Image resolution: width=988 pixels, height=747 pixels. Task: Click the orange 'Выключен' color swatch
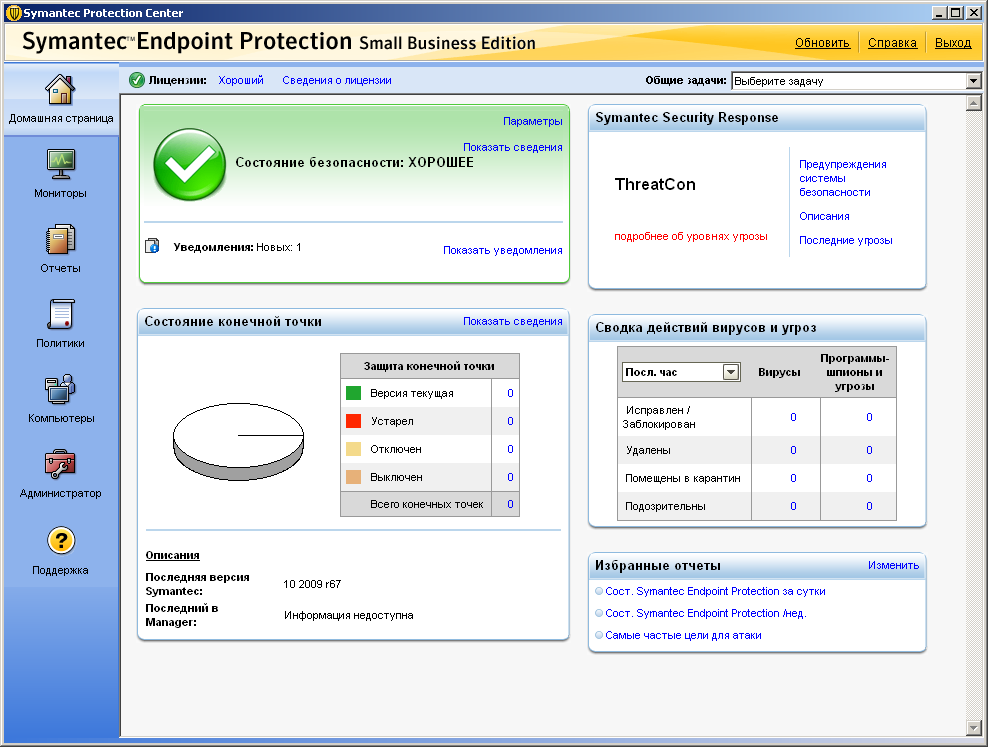353,477
